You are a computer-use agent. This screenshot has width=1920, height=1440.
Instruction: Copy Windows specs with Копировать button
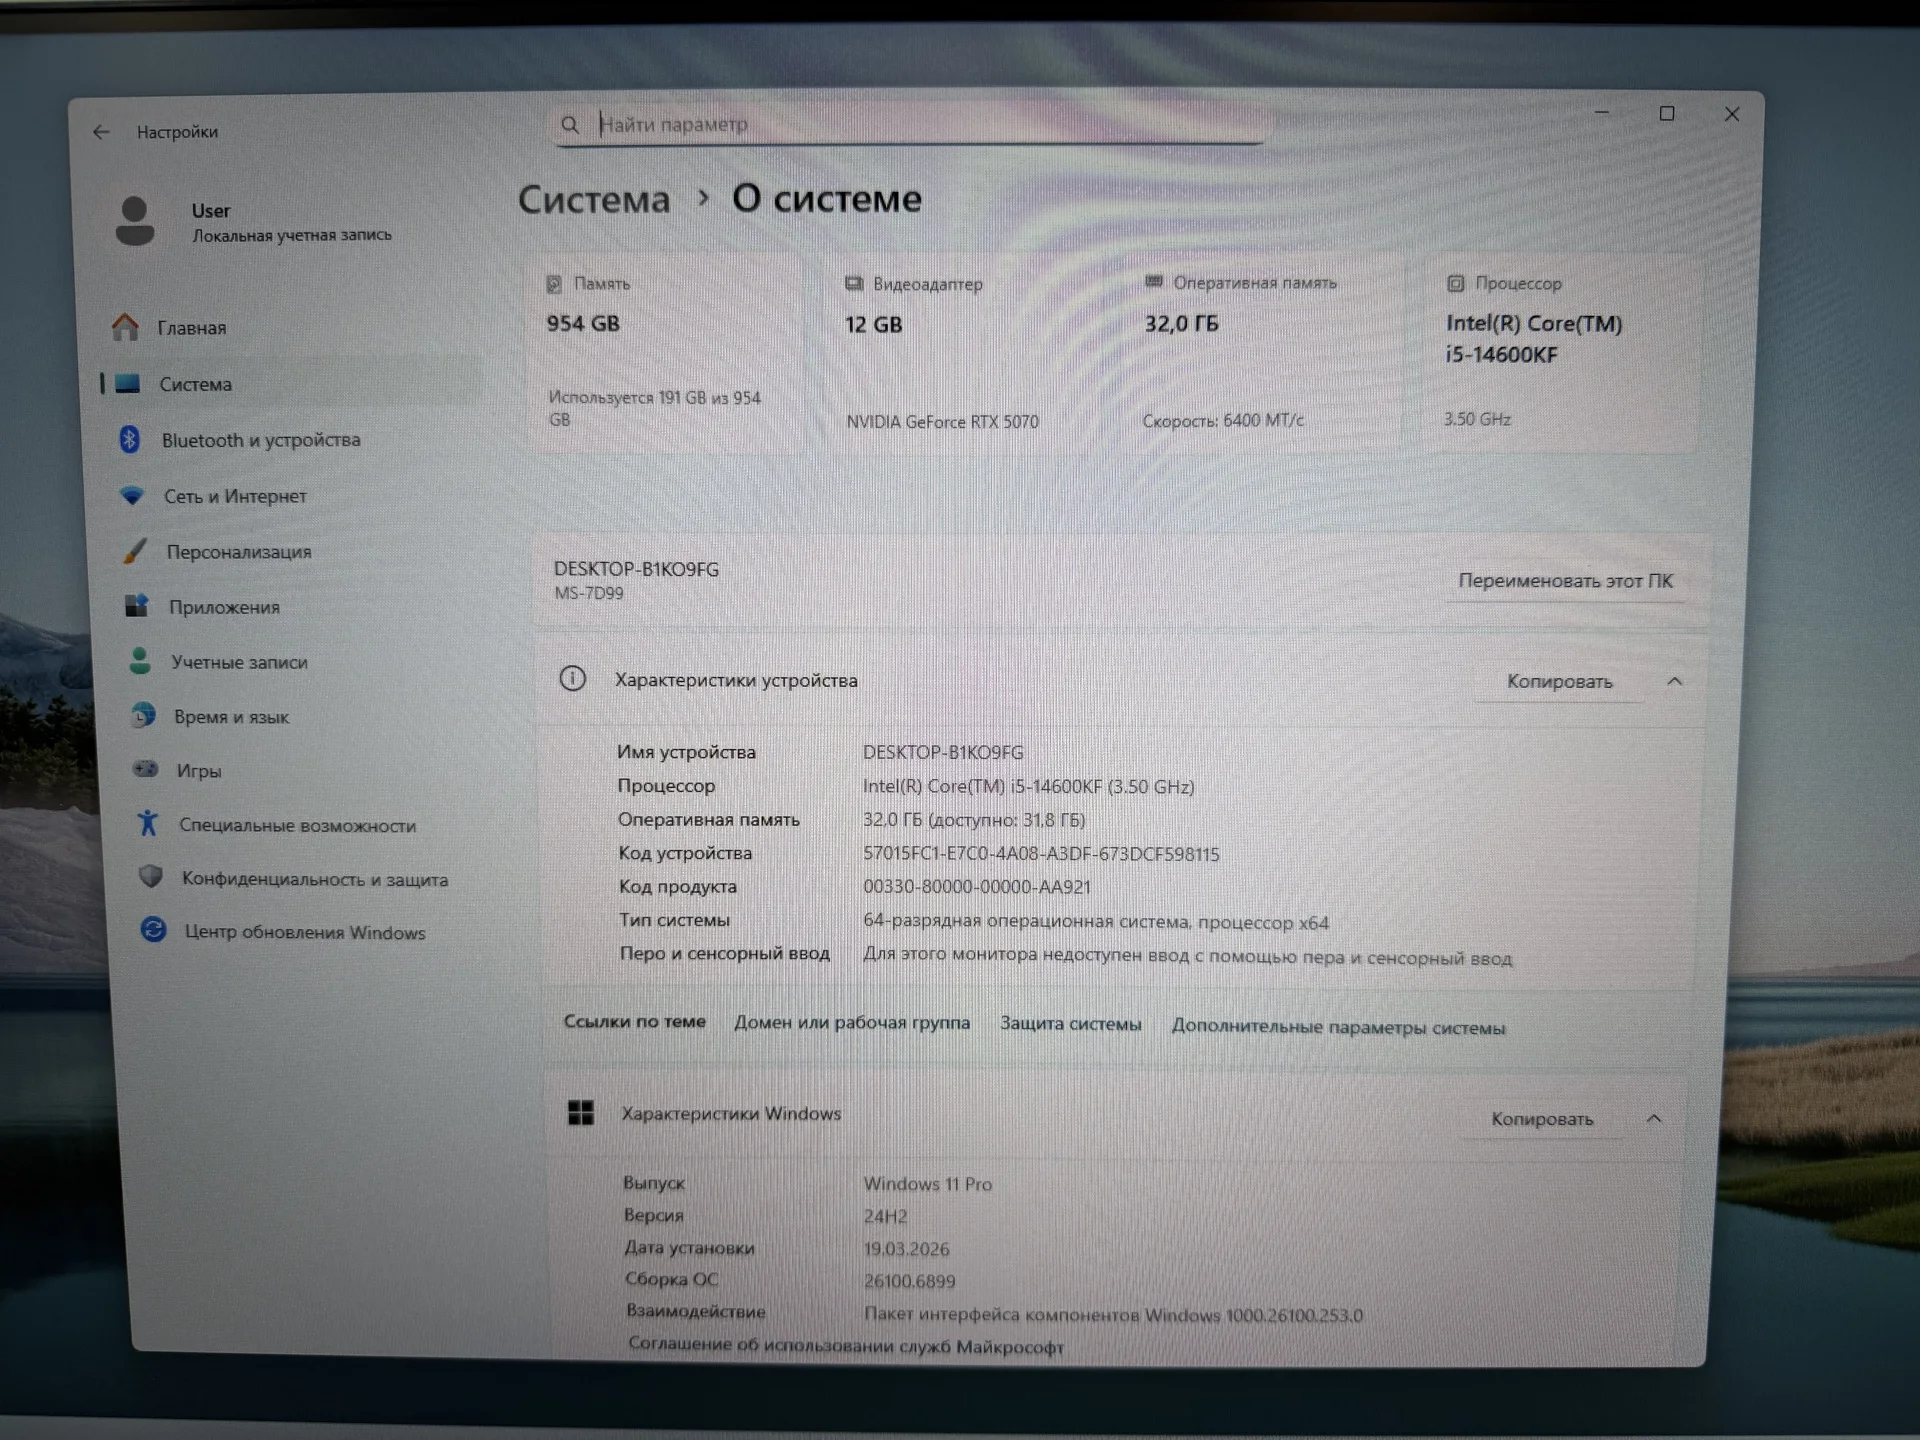pyautogui.click(x=1542, y=1119)
